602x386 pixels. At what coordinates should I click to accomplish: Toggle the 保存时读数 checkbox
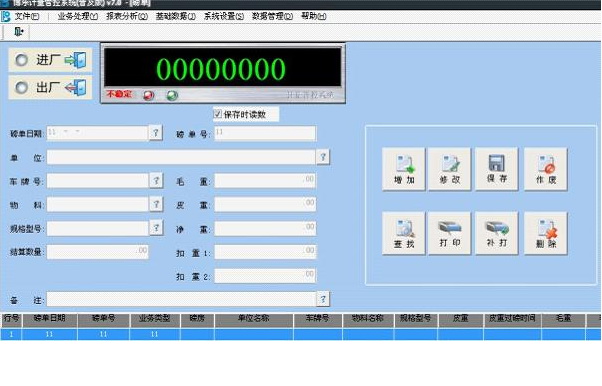click(x=218, y=114)
